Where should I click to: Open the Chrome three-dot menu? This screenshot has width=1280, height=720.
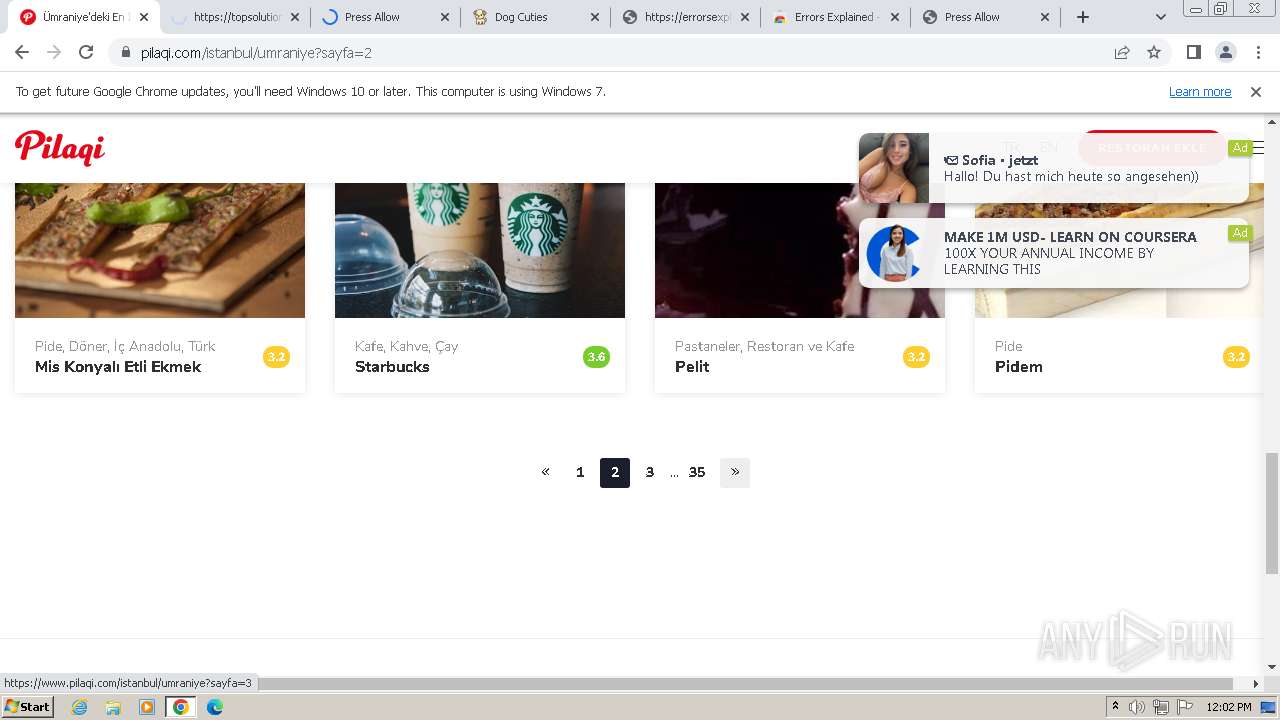1258,52
